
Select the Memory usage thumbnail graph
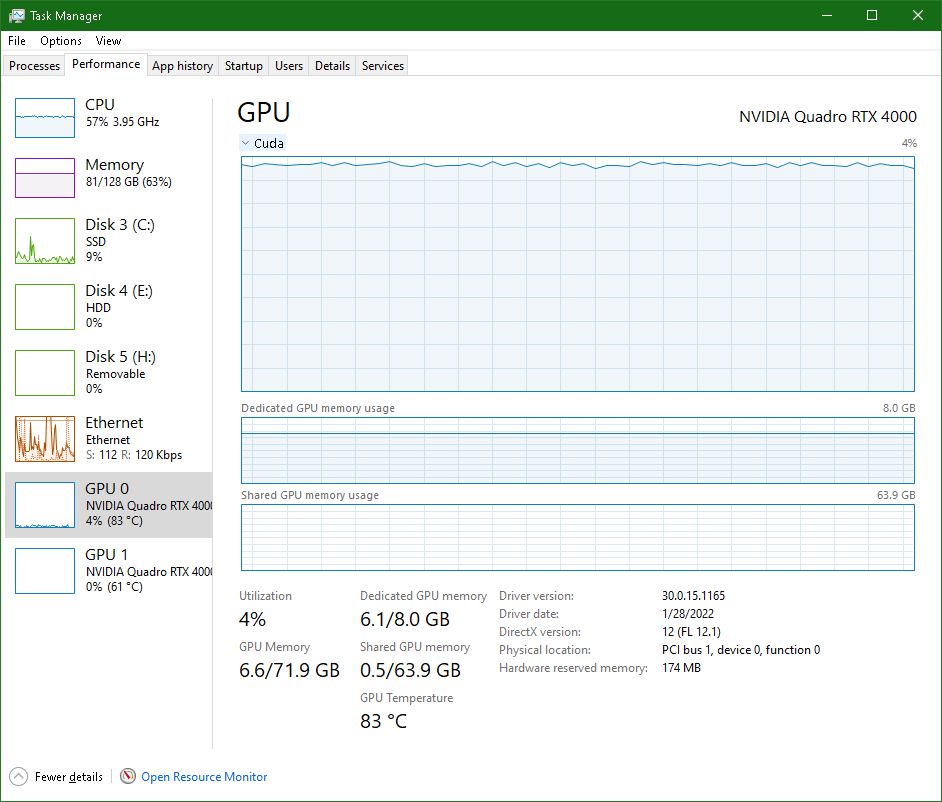click(x=45, y=178)
